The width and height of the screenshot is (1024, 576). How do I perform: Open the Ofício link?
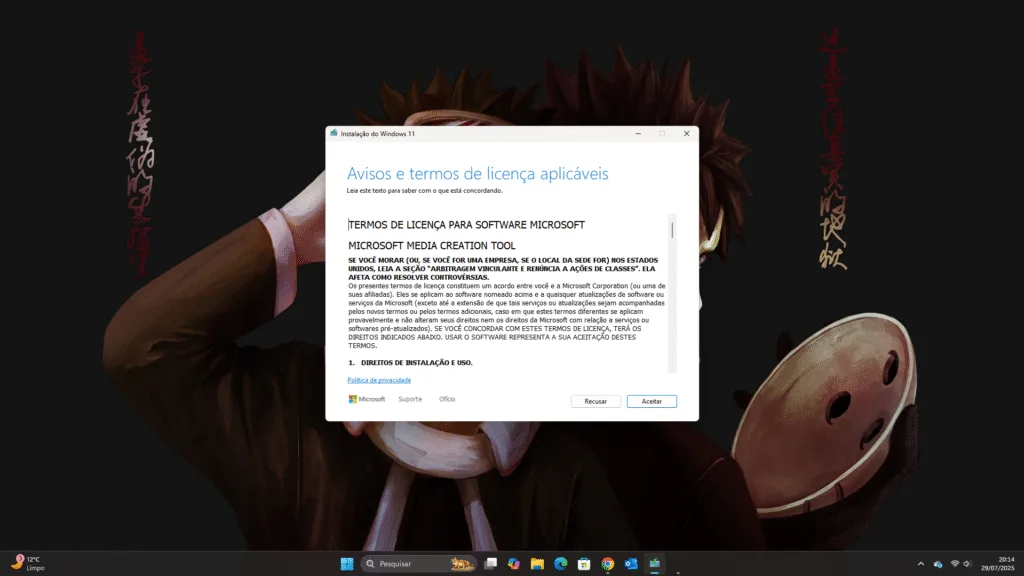pyautogui.click(x=447, y=399)
